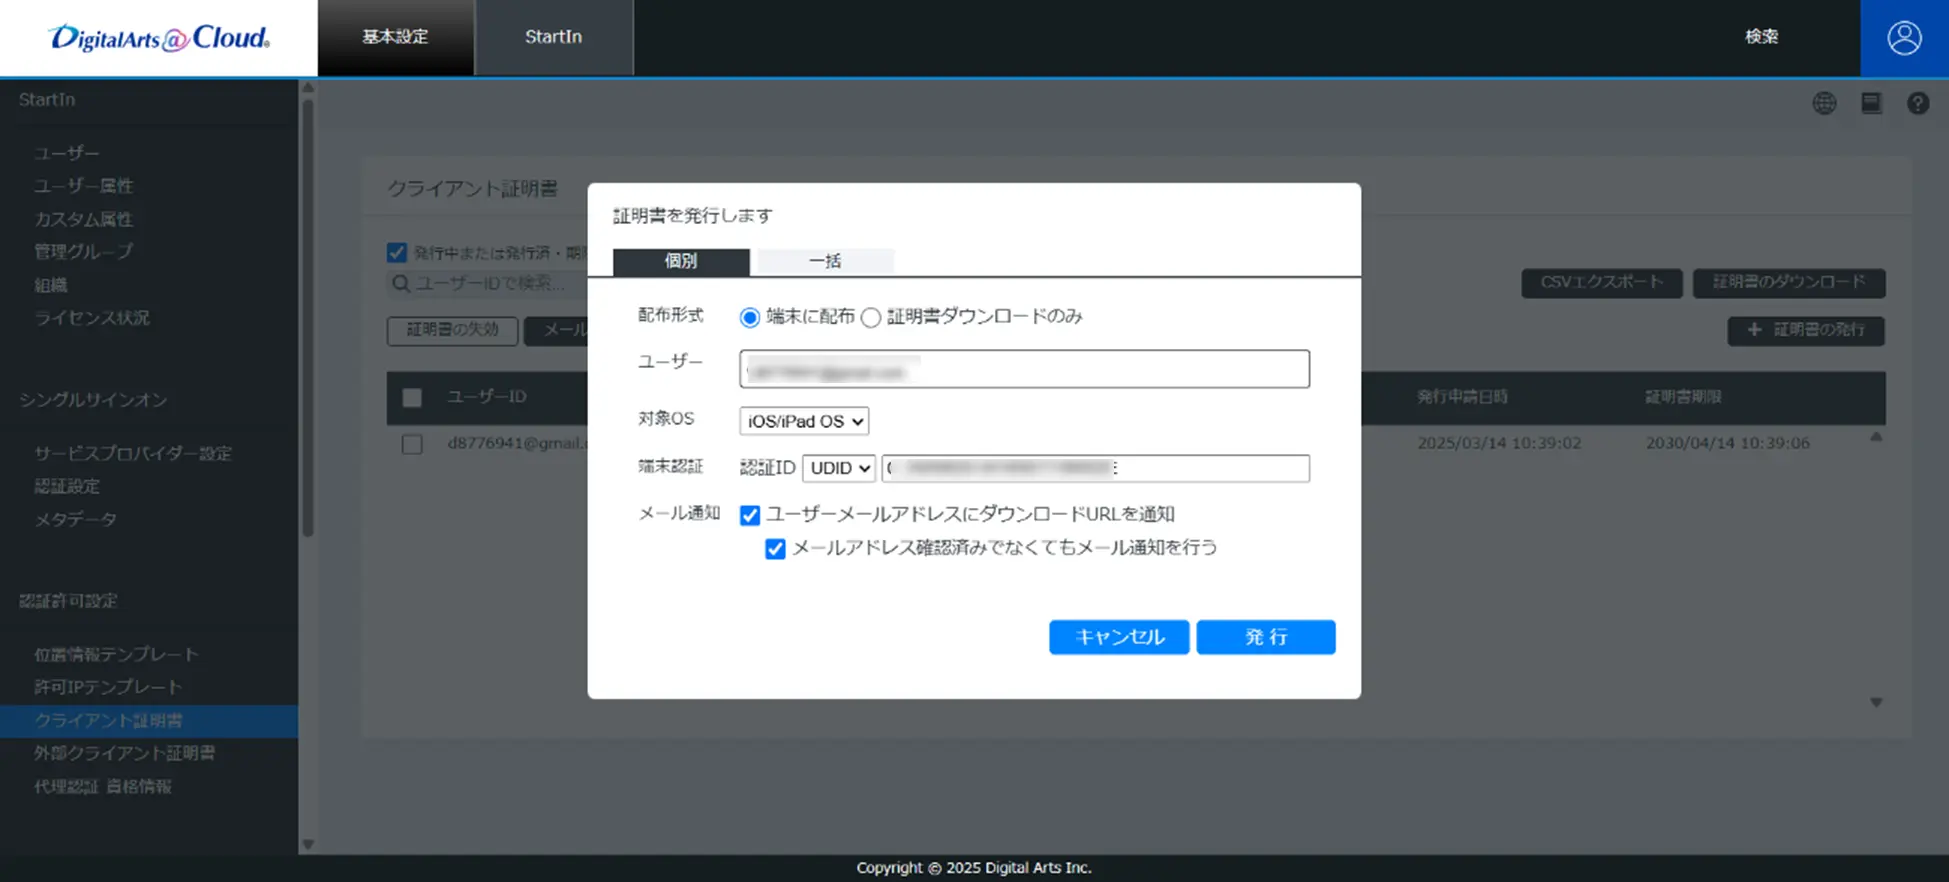Click the user profile avatar icon
The width and height of the screenshot is (1949, 882).
click(1903, 38)
